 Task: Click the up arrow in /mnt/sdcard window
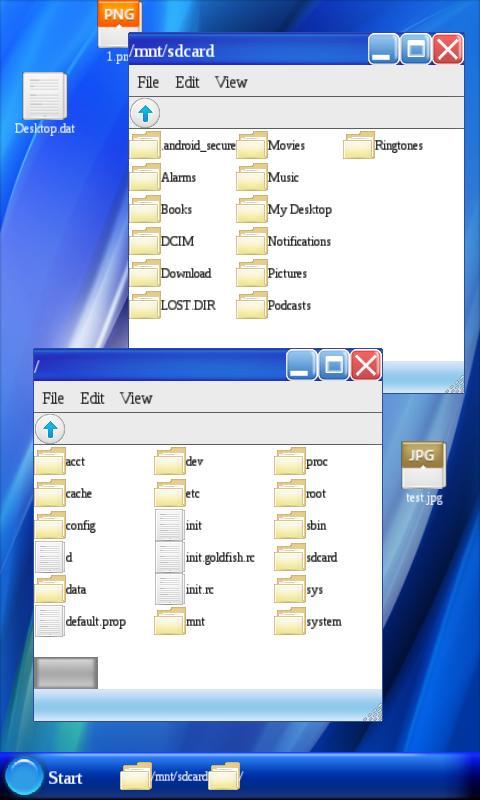pos(145,113)
